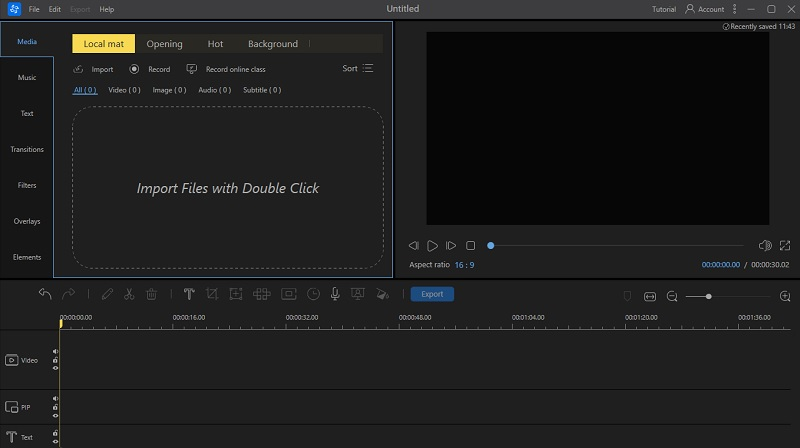This screenshot has width=800, height=448.
Task: Filter media by Audio ( 0 )
Action: click(214, 90)
